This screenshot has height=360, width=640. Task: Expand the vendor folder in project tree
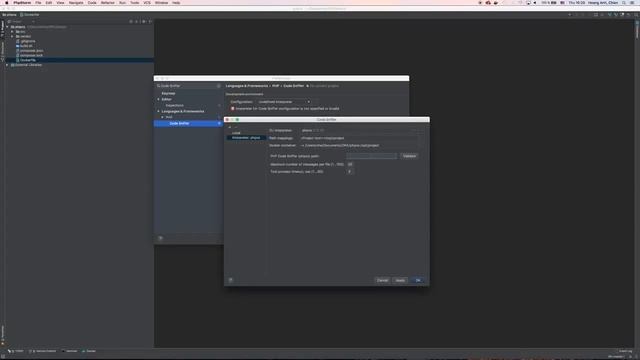click(x=12, y=36)
